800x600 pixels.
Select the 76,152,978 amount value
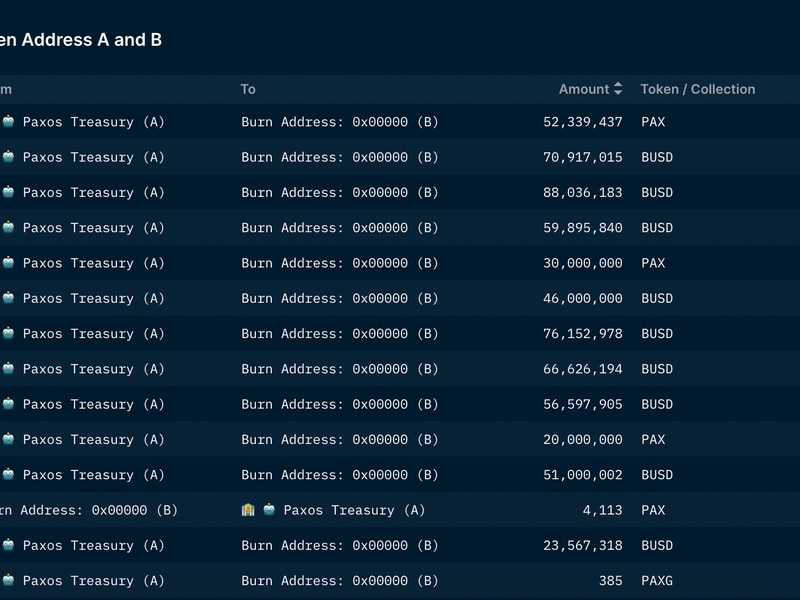tap(582, 334)
